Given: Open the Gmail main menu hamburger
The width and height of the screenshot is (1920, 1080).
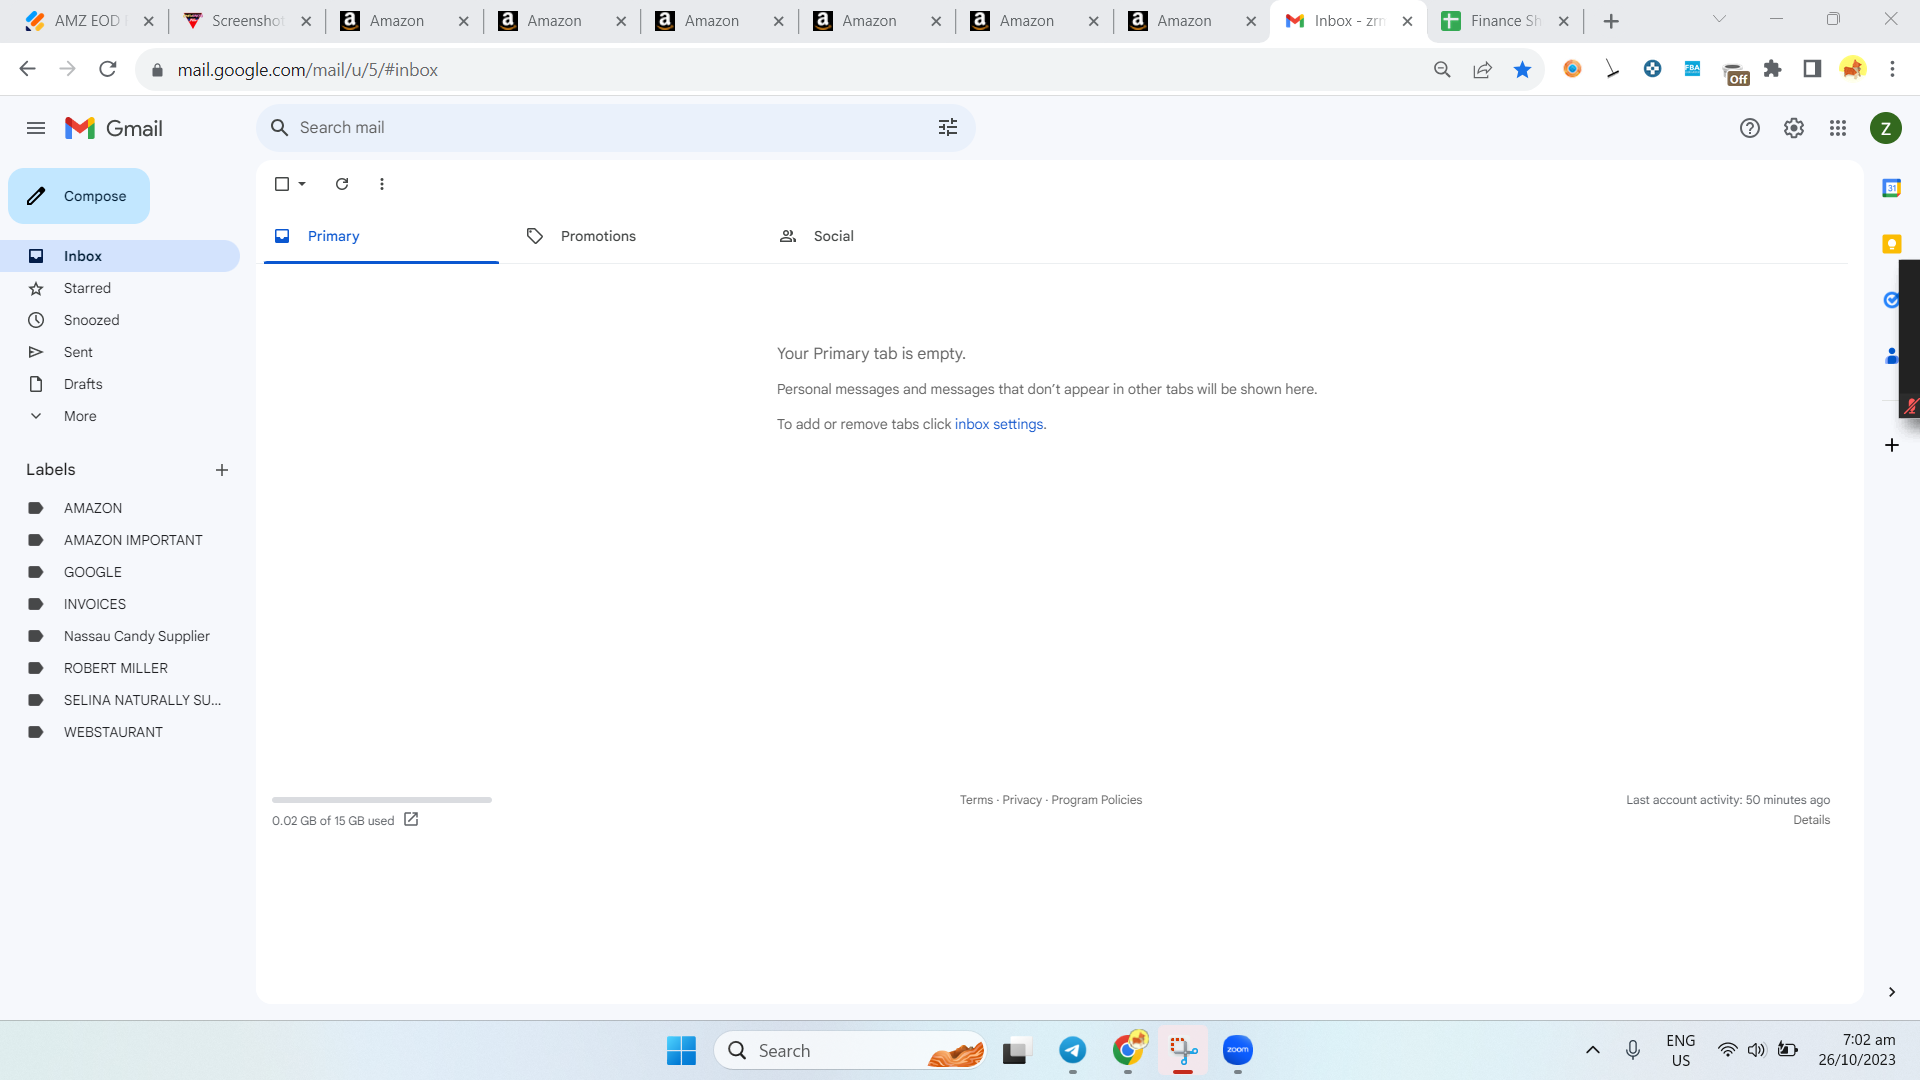Looking at the screenshot, I should [36, 128].
